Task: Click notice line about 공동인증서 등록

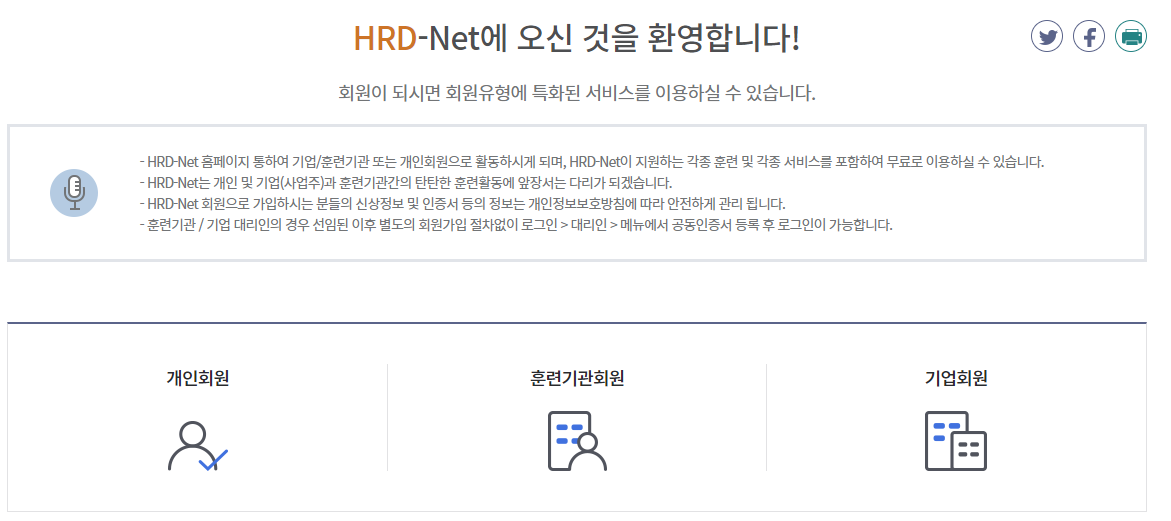Action: click(515, 225)
